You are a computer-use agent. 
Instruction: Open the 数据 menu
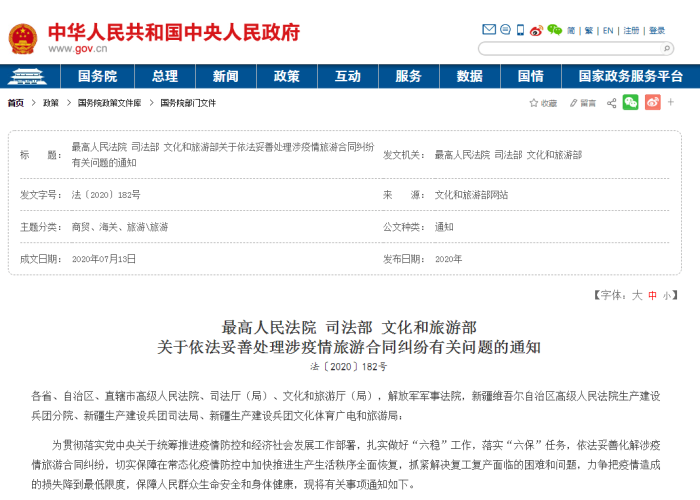click(470, 76)
